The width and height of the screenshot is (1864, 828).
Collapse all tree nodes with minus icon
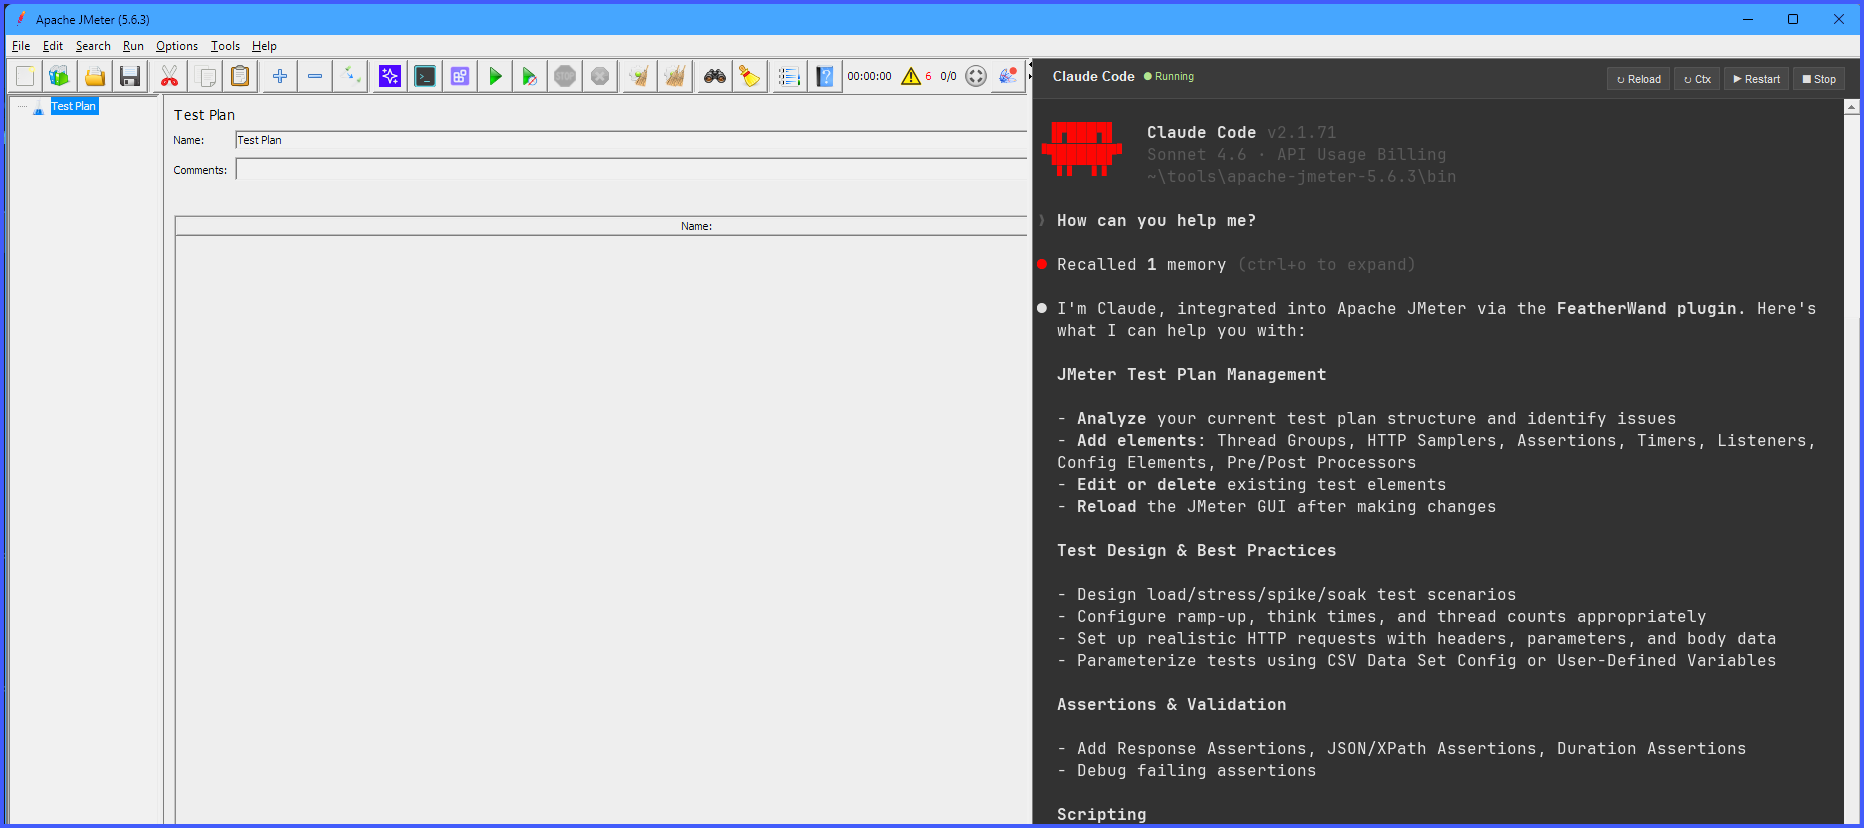tap(315, 76)
